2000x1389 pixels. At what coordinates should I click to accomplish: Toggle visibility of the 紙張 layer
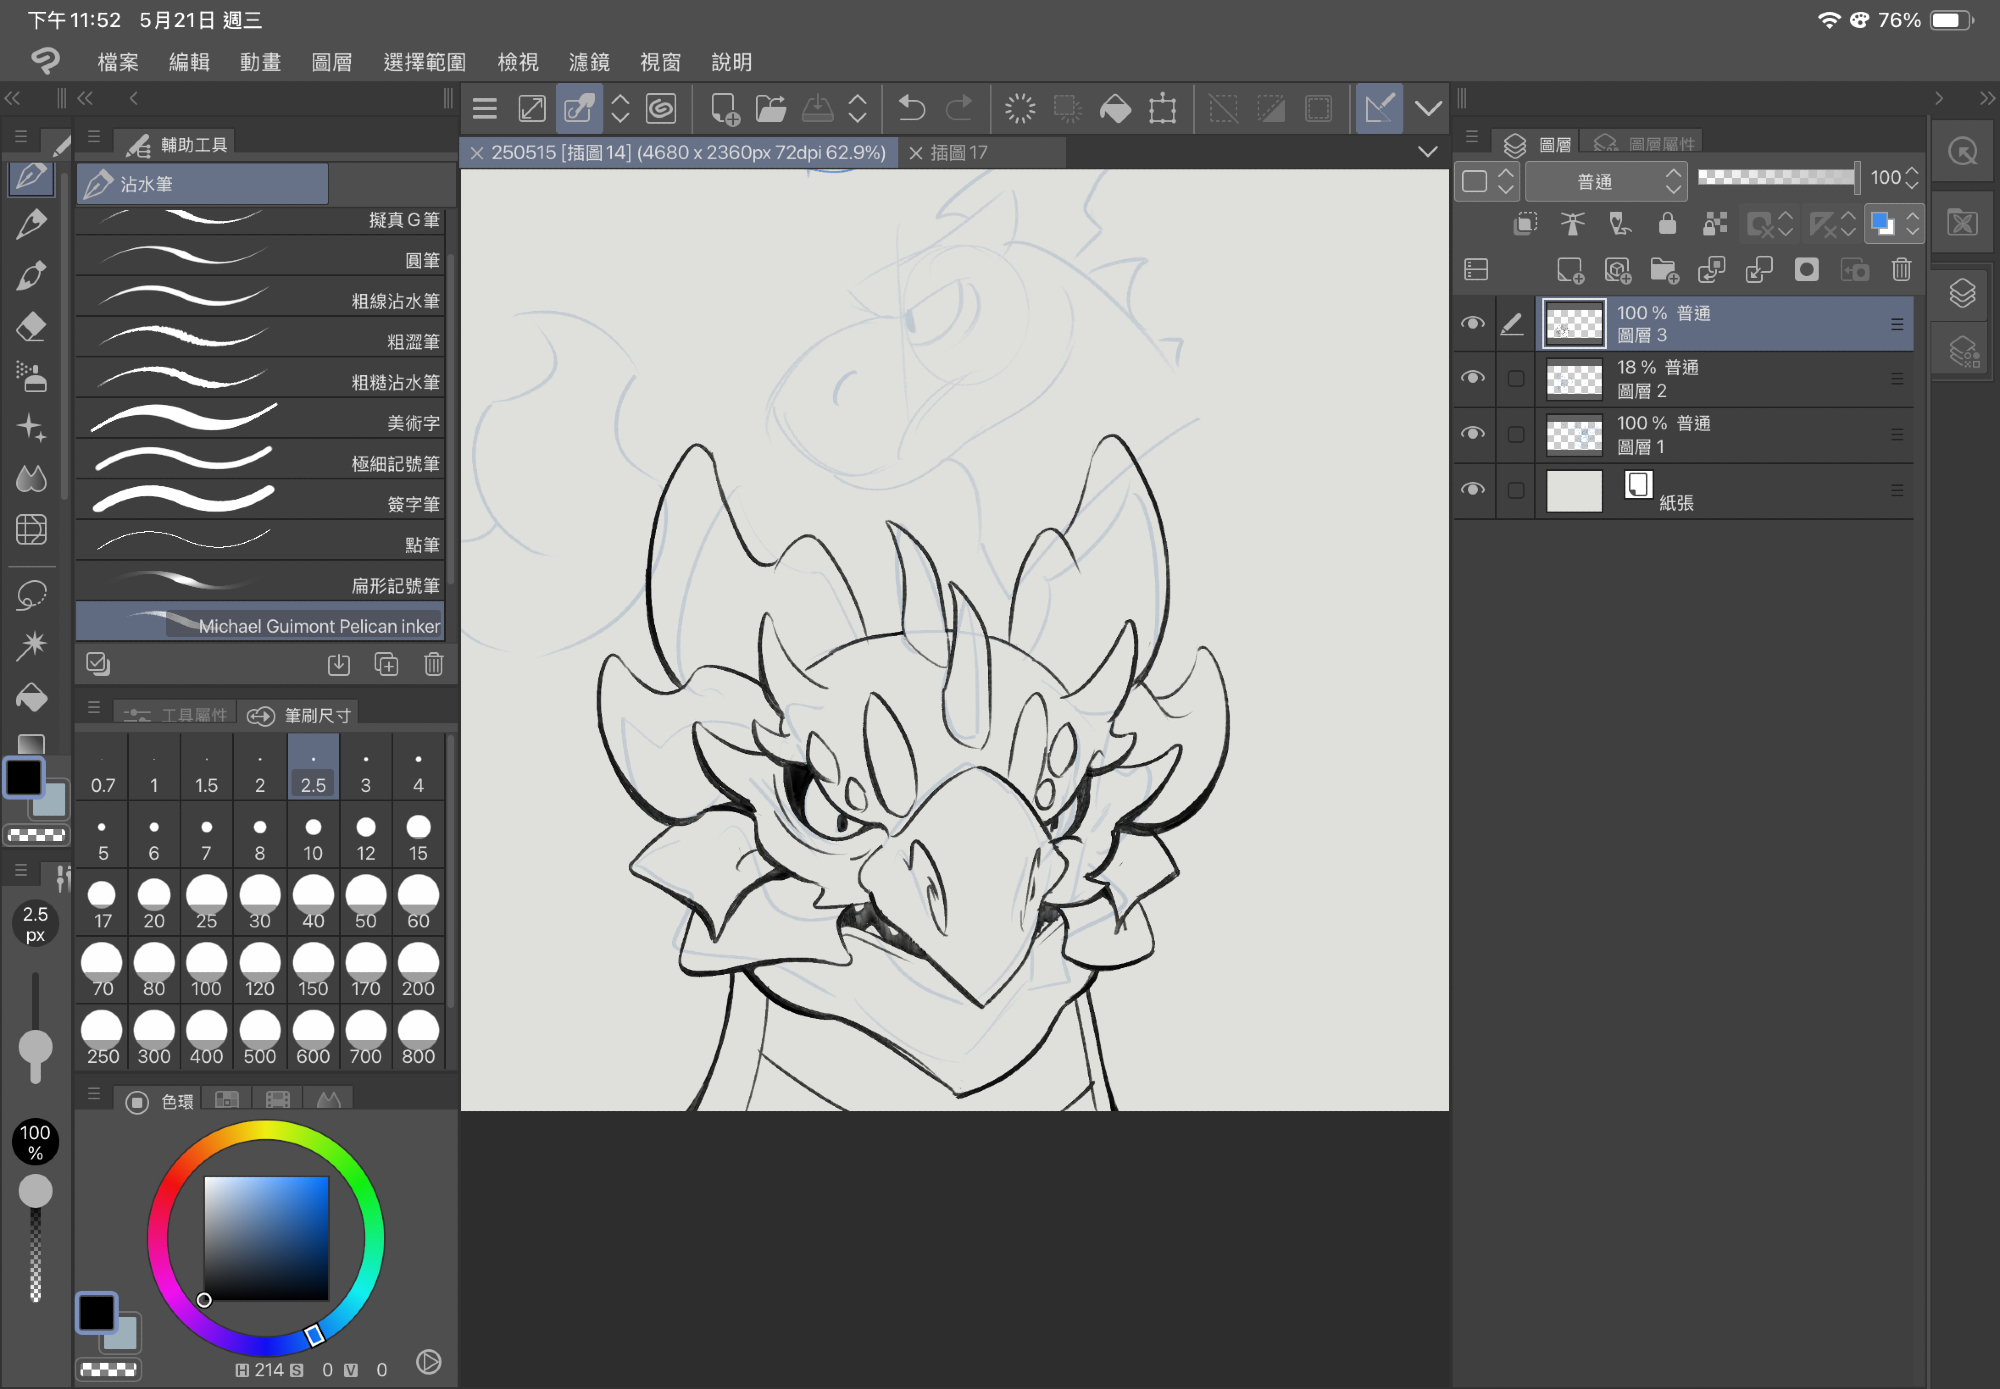1472,490
